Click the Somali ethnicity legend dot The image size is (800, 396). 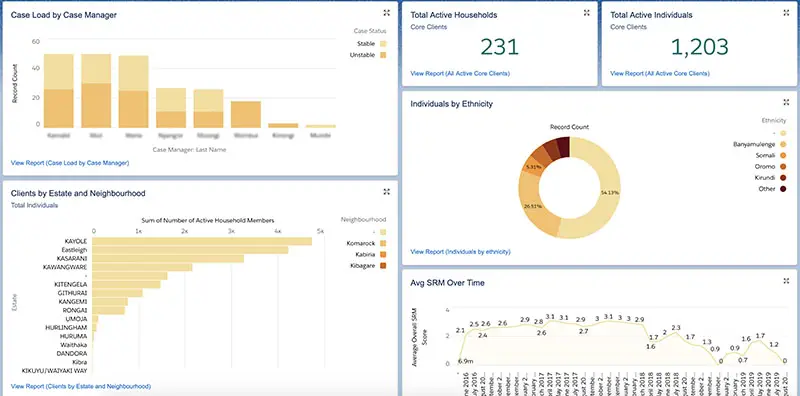[x=783, y=155]
